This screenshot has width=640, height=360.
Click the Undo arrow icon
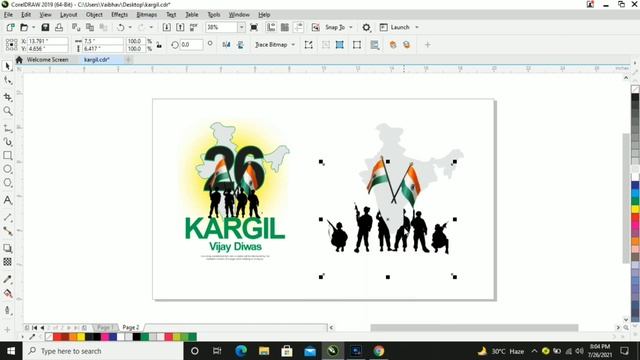point(120,27)
